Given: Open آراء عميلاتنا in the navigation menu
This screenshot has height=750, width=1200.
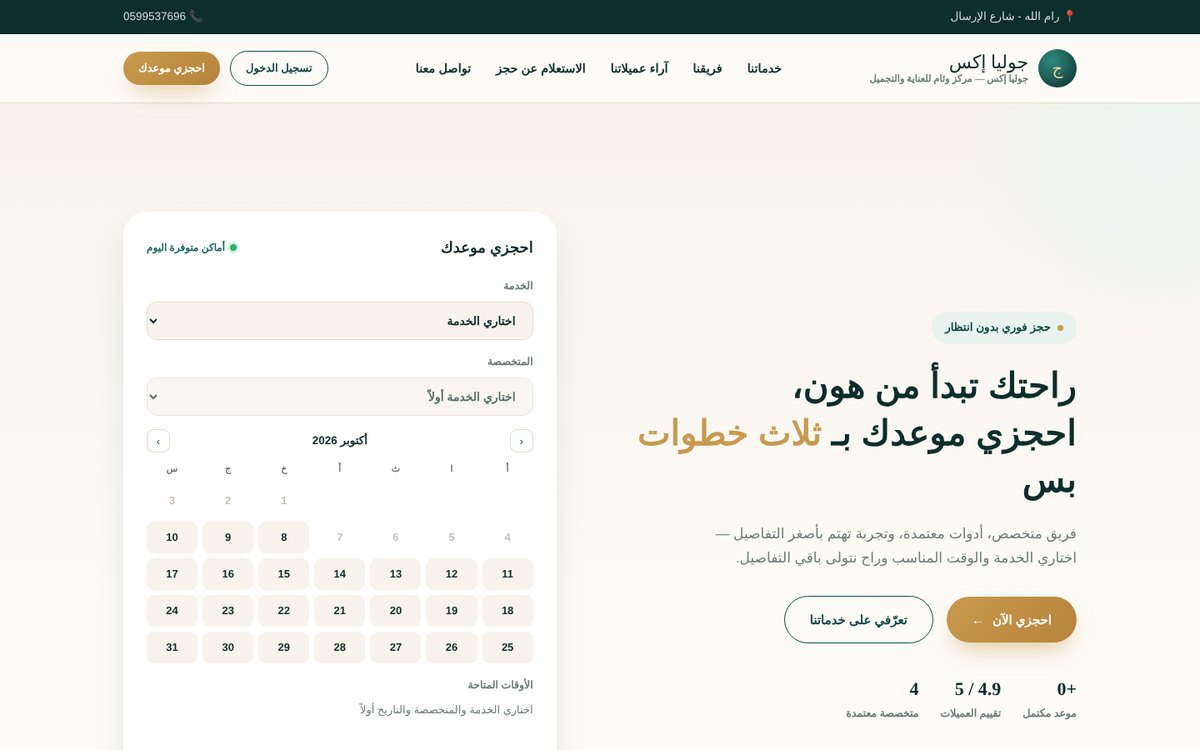Looking at the screenshot, I should tap(639, 68).
